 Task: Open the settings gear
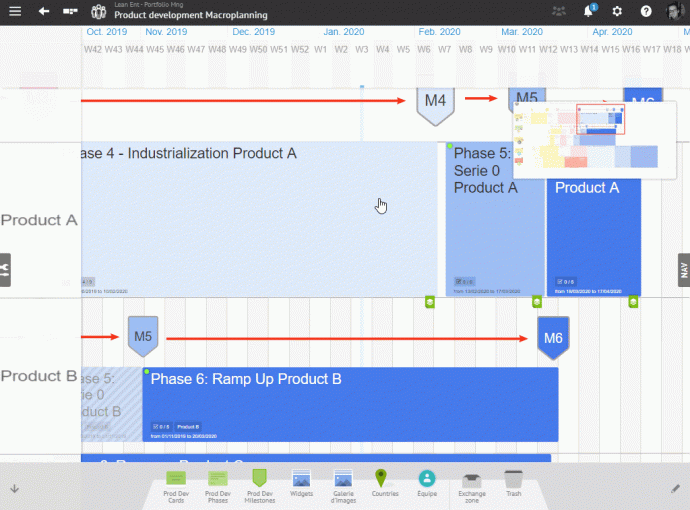[x=617, y=11]
